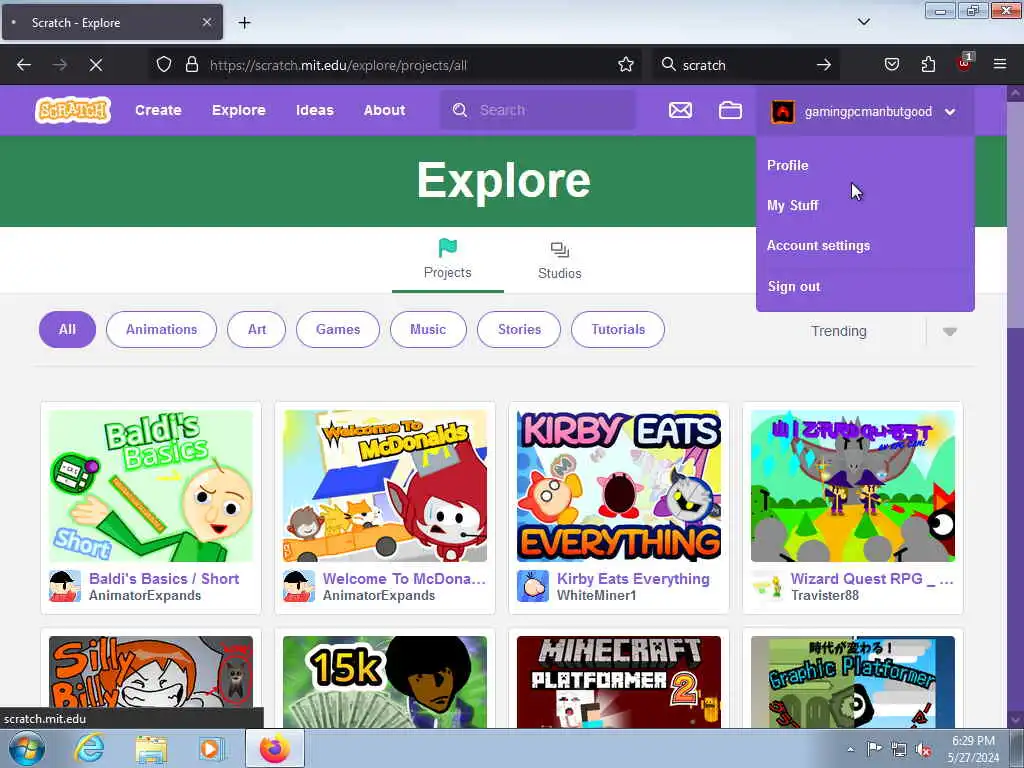Open the AnimatorExpands avatar under Baldi's Basics
The height and width of the screenshot is (768, 1024).
pos(65,586)
